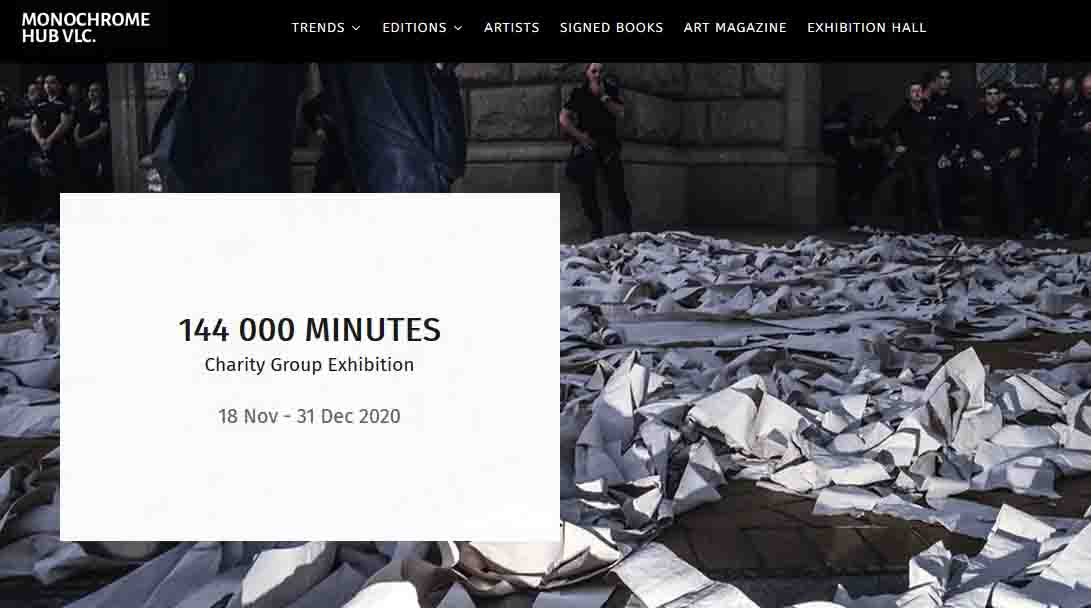Expand the chevron next to Trends
Screen dimensions: 1091x608
coord(356,29)
